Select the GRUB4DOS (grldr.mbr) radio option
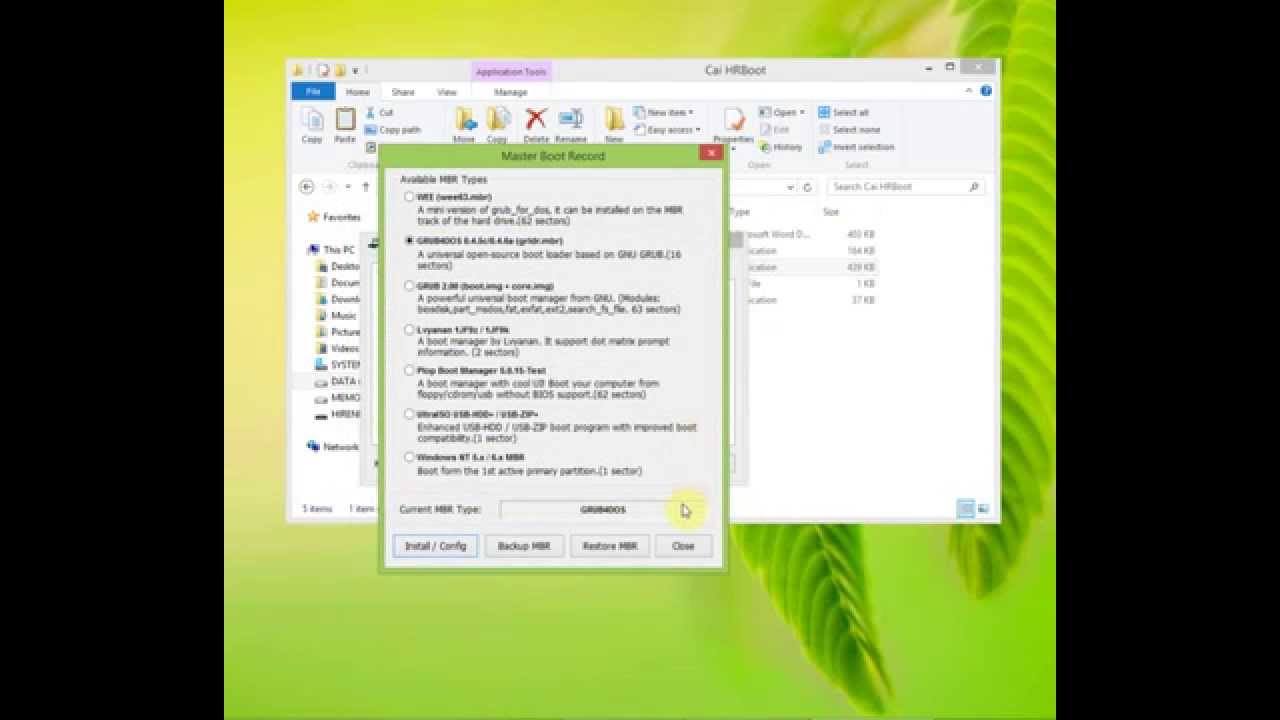This screenshot has width=1280, height=720. pyautogui.click(x=409, y=241)
